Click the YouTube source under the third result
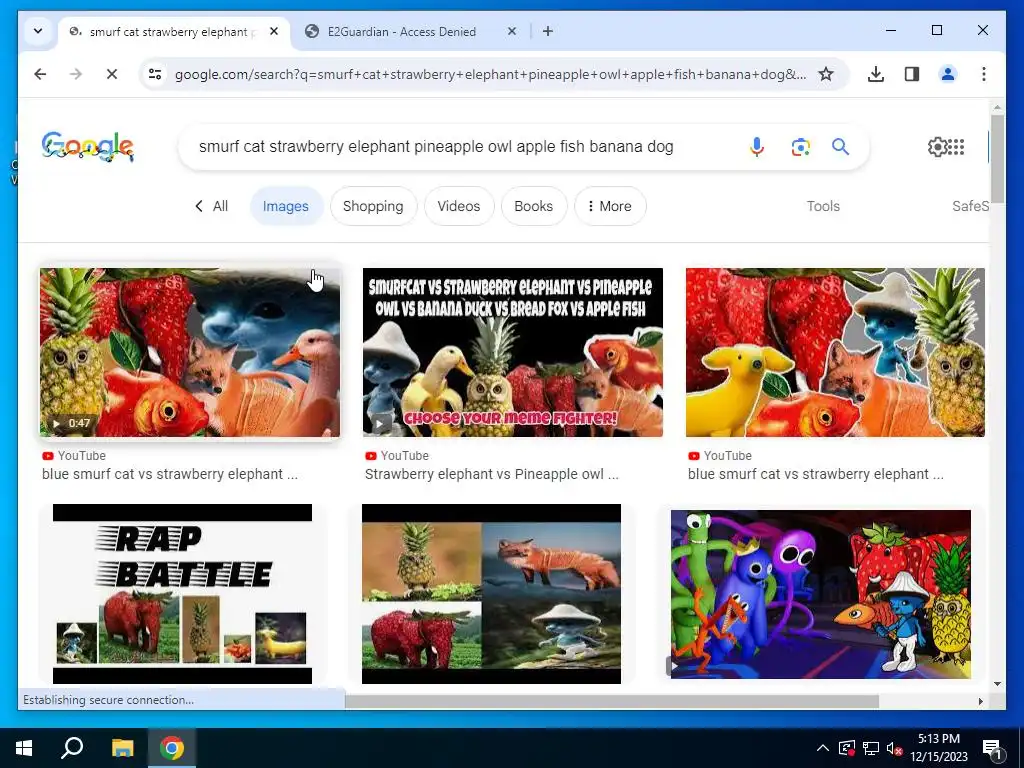The width and height of the screenshot is (1024, 768). tap(720, 455)
